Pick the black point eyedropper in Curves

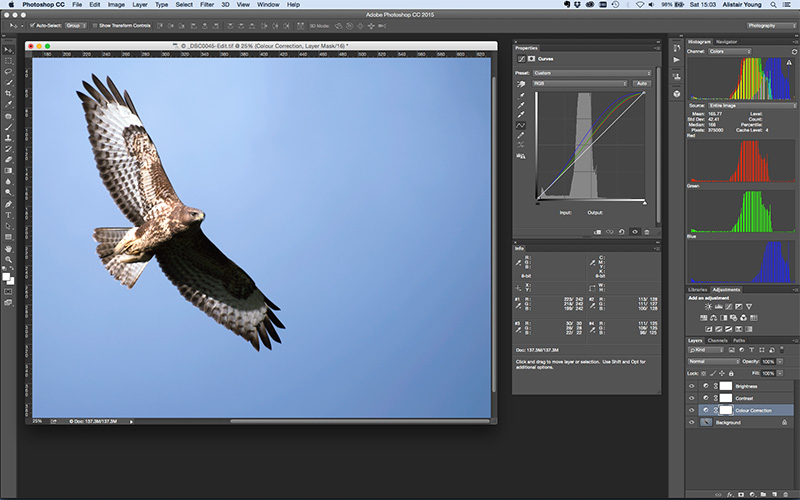(521, 96)
